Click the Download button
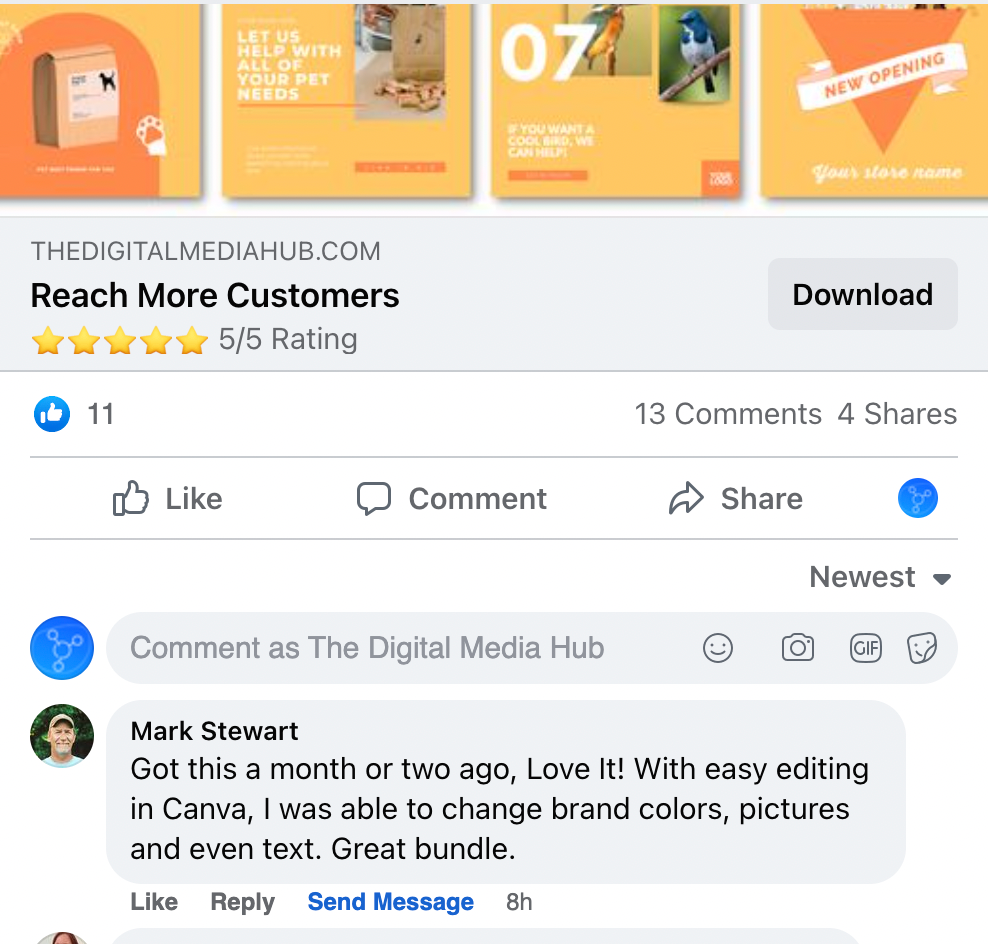The image size is (988, 944). click(863, 294)
